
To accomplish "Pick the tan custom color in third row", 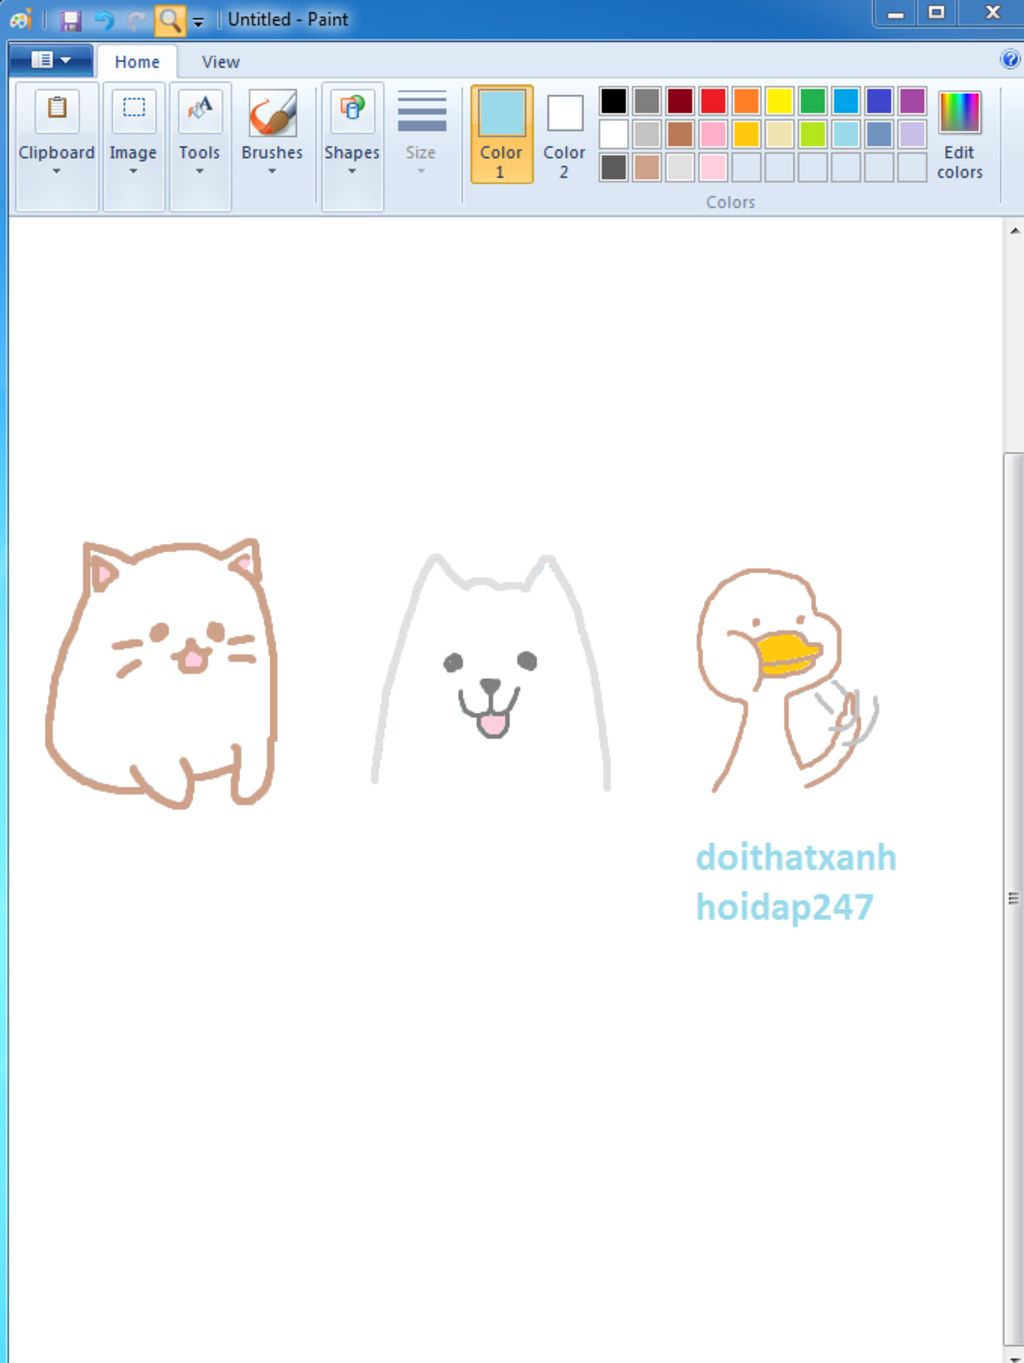I will coord(647,167).
